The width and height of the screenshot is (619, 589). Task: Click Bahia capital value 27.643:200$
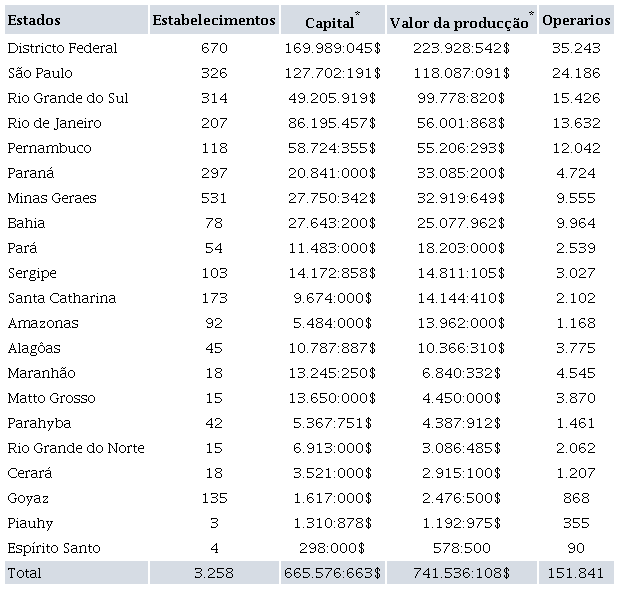pos(331,223)
